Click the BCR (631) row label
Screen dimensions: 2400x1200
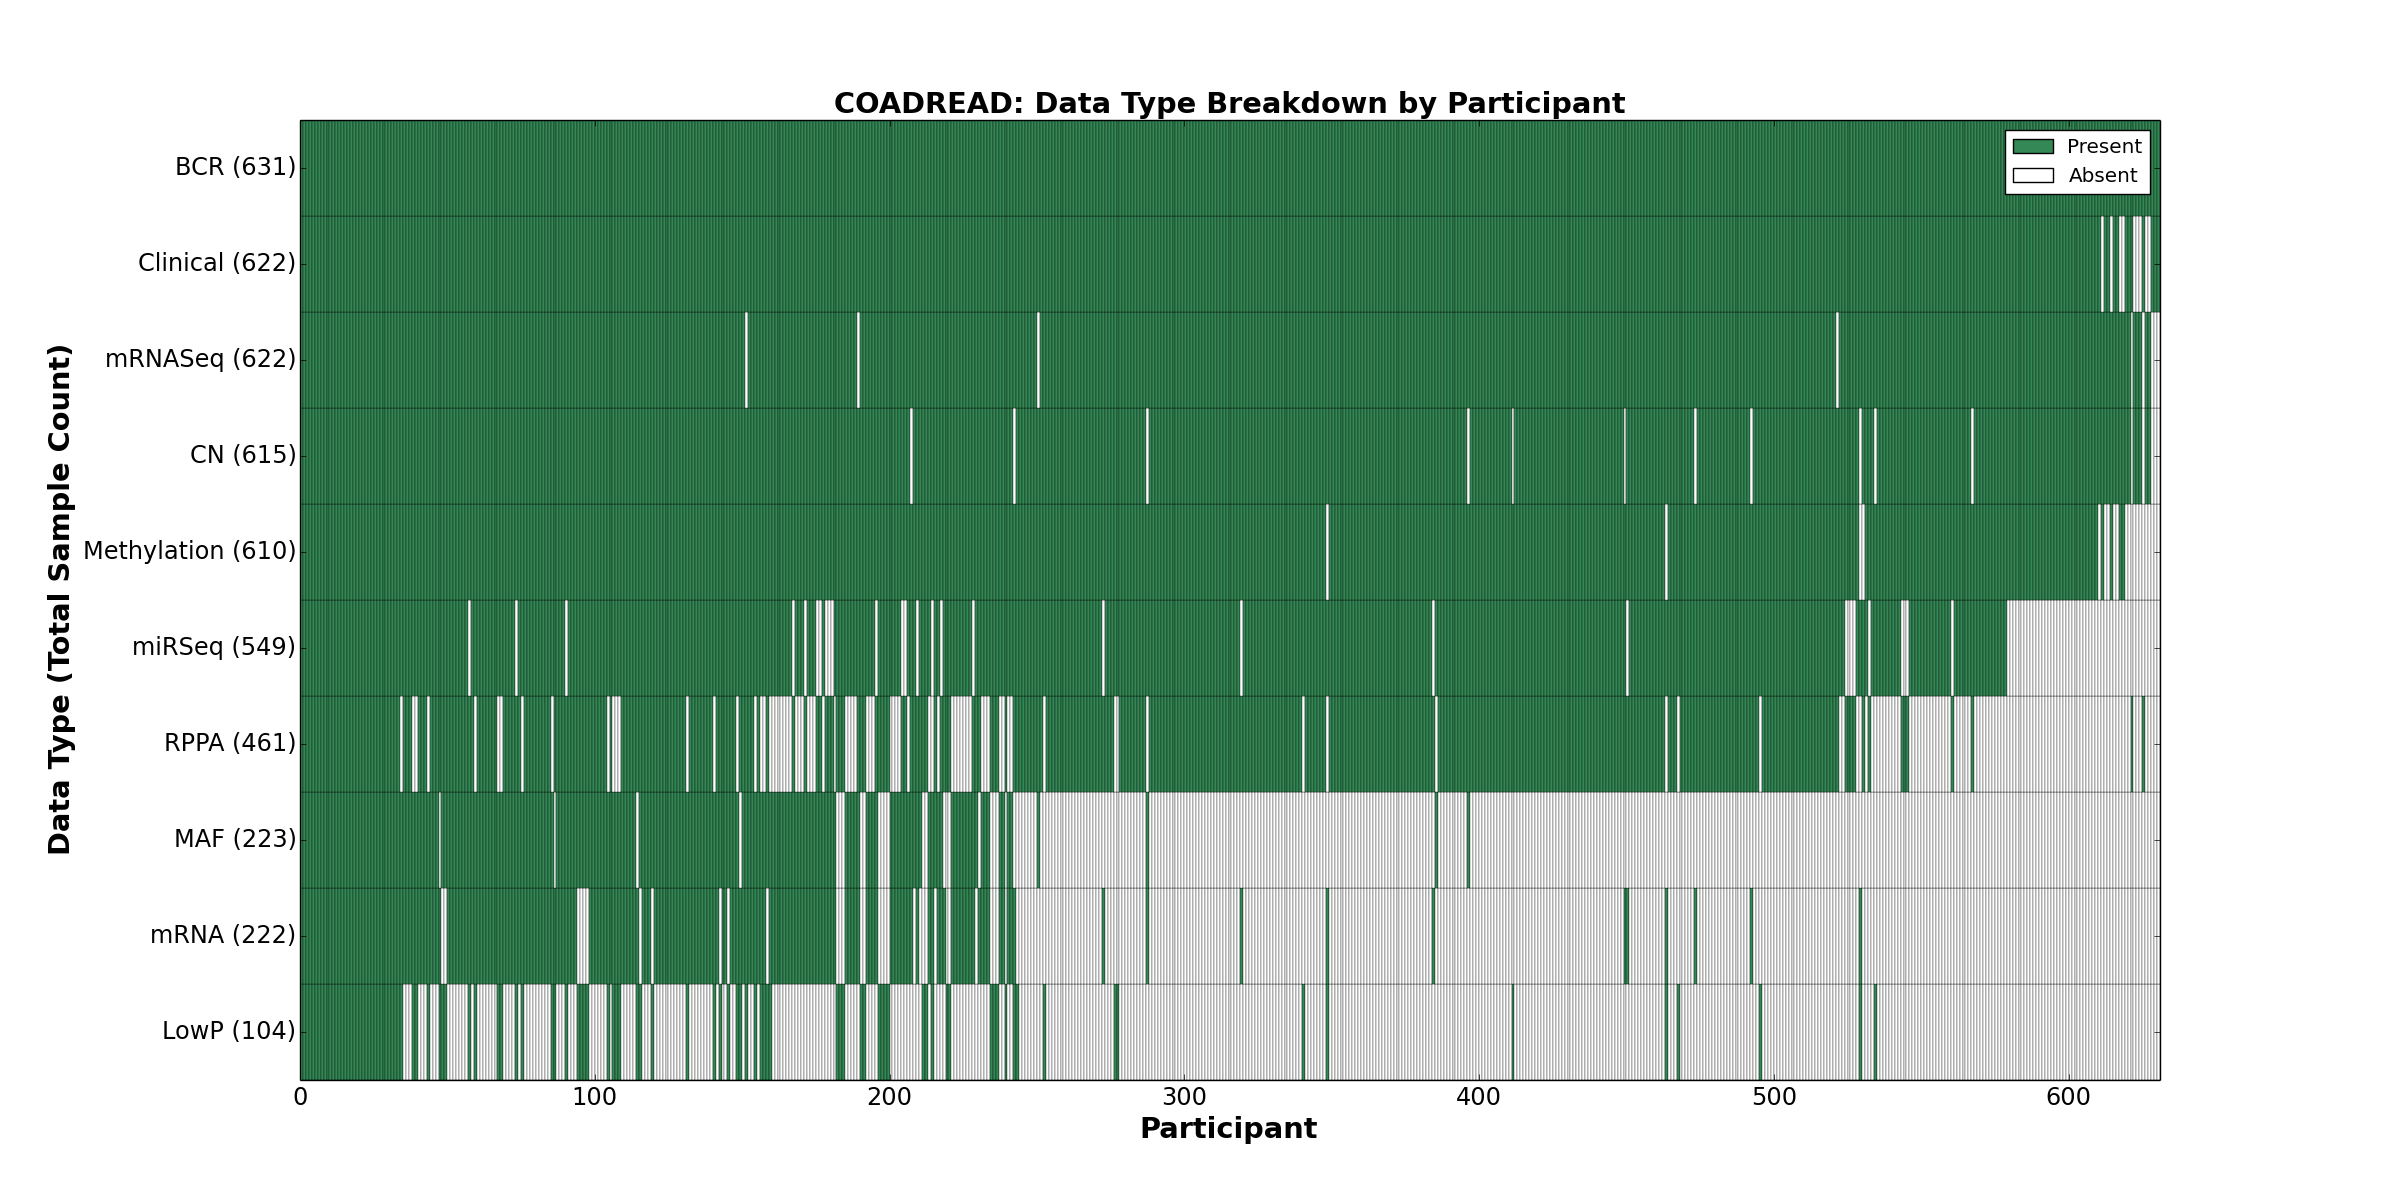click(235, 167)
